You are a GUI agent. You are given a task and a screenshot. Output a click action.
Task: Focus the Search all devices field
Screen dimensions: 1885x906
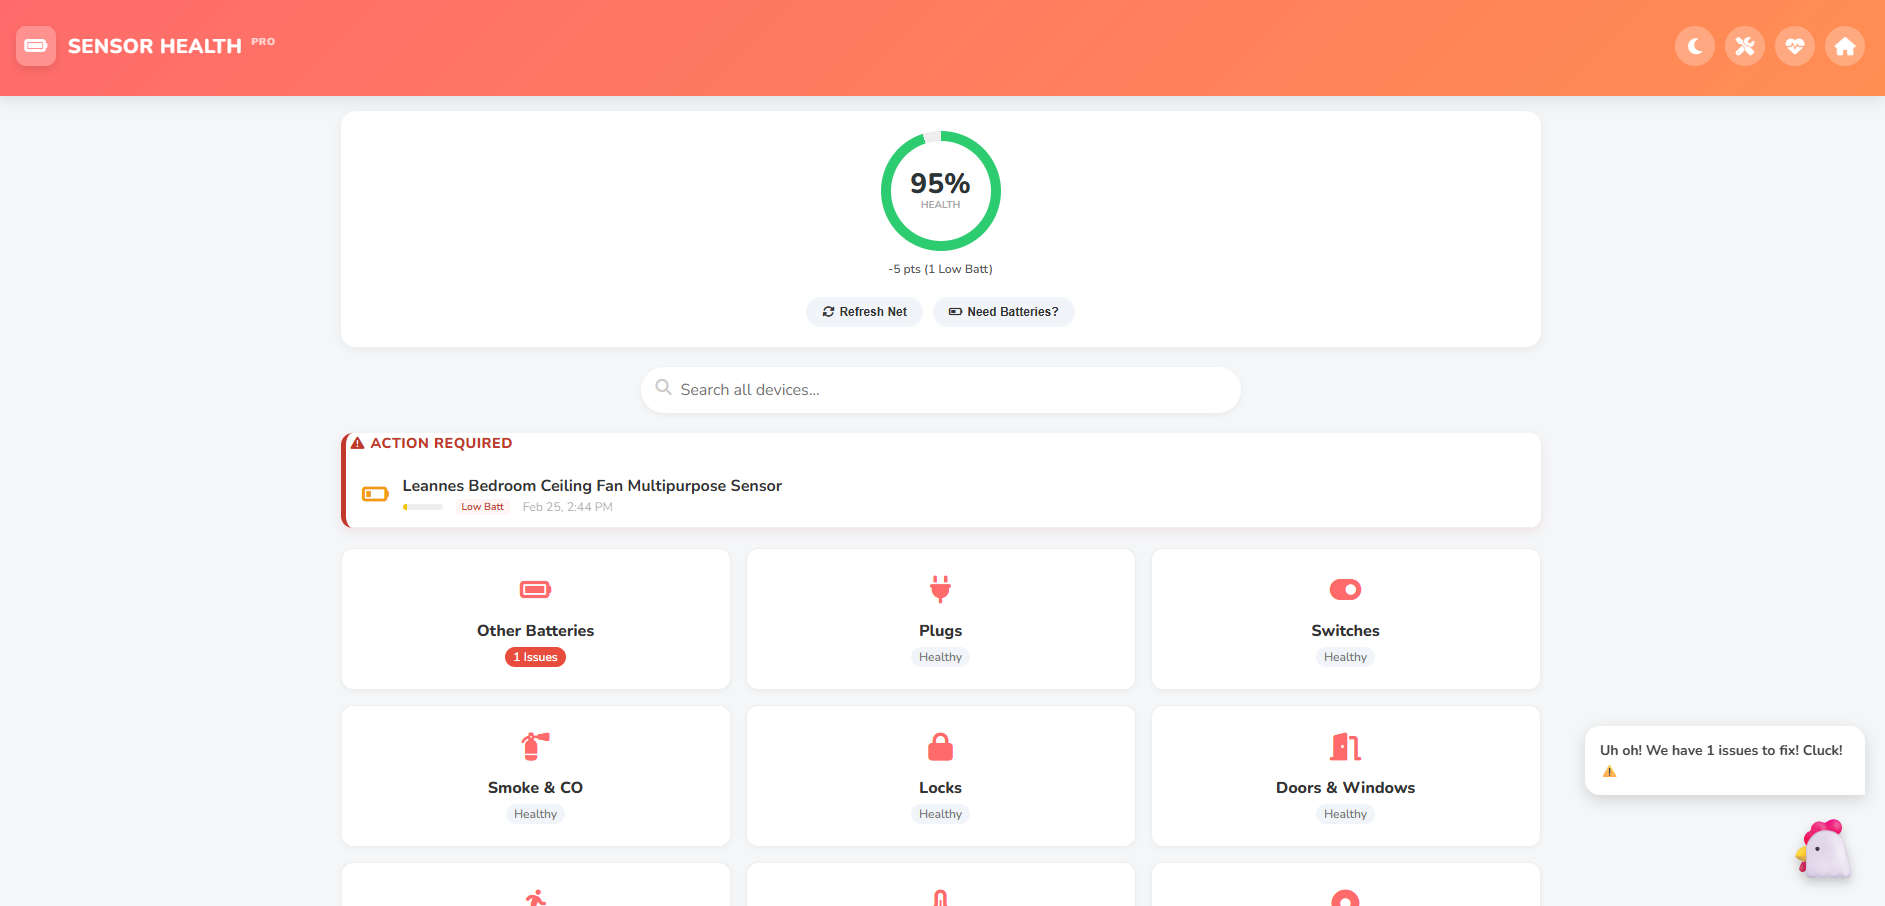941,390
